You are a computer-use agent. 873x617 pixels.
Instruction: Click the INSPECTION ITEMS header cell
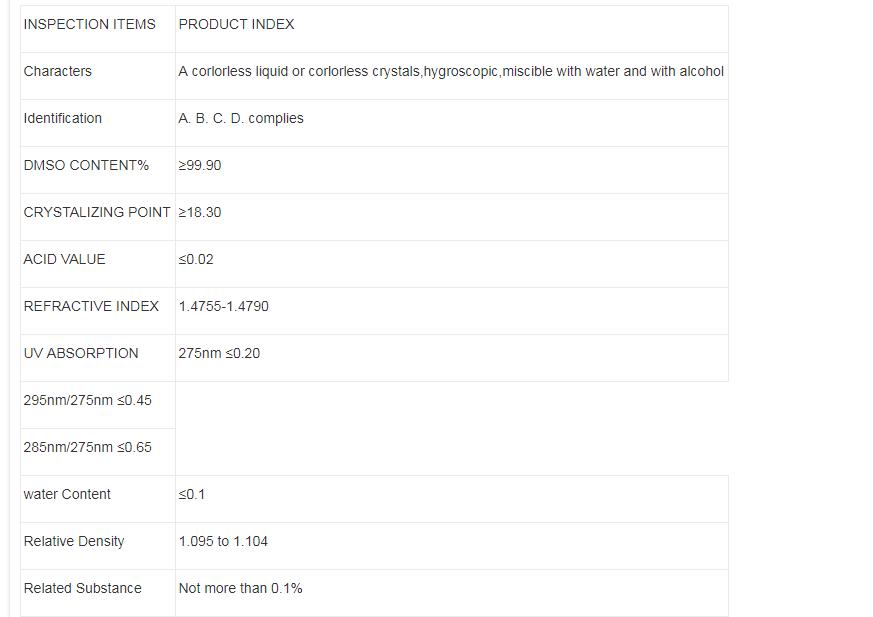pos(89,24)
